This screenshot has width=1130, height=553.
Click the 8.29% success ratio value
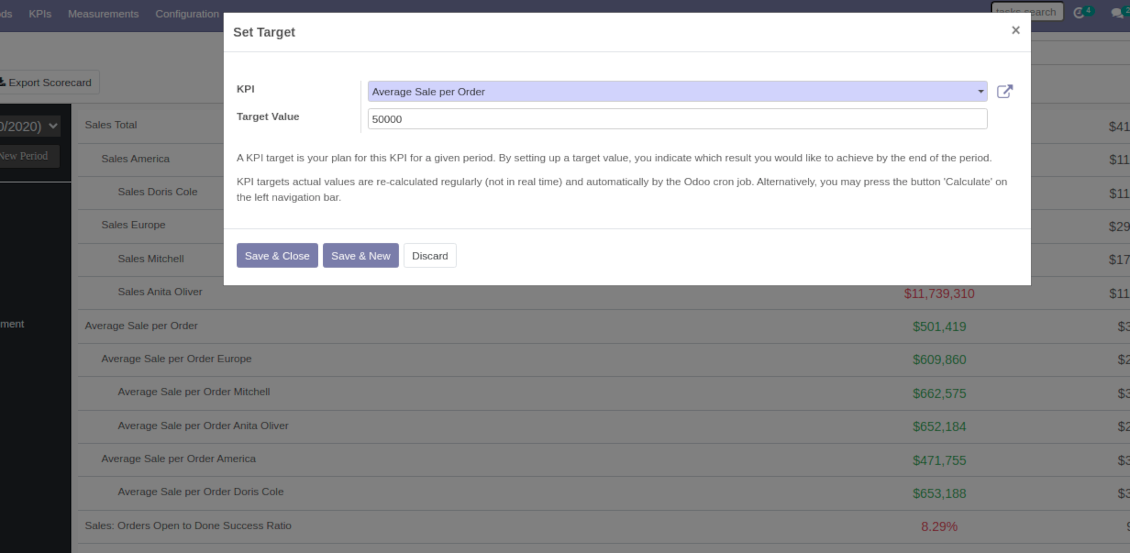pyautogui.click(x=939, y=526)
